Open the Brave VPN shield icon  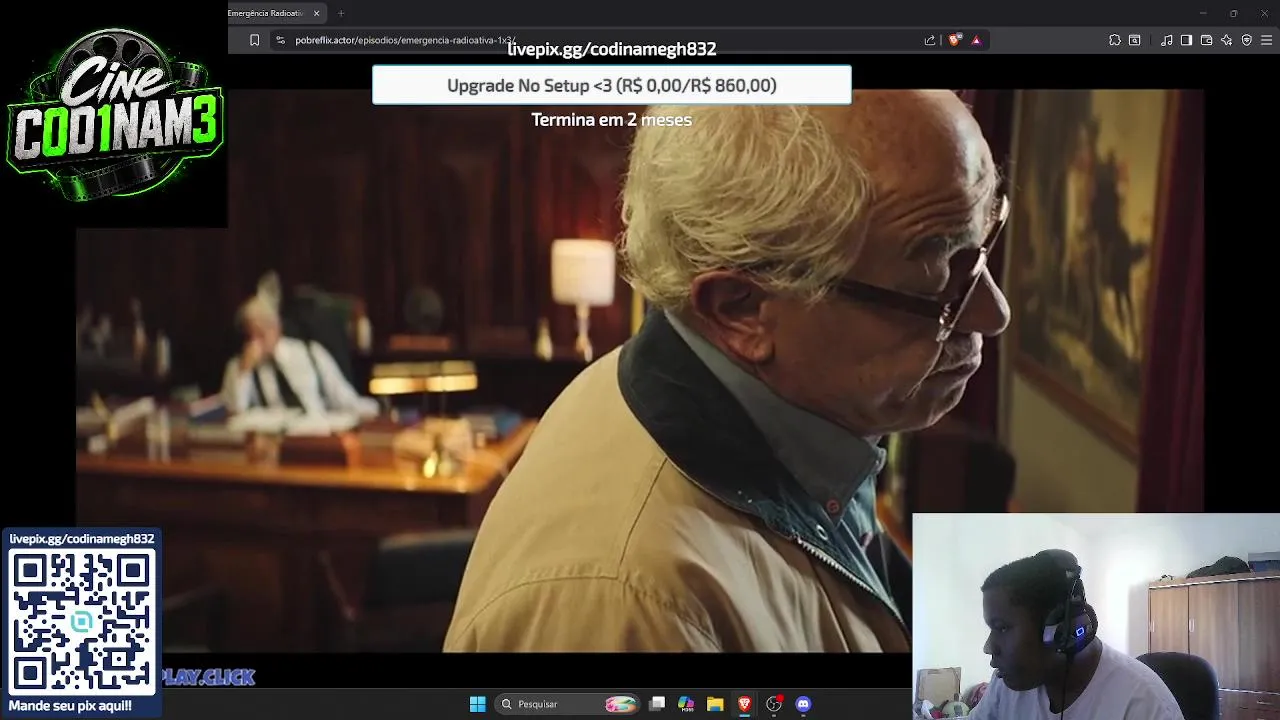(x=1247, y=40)
